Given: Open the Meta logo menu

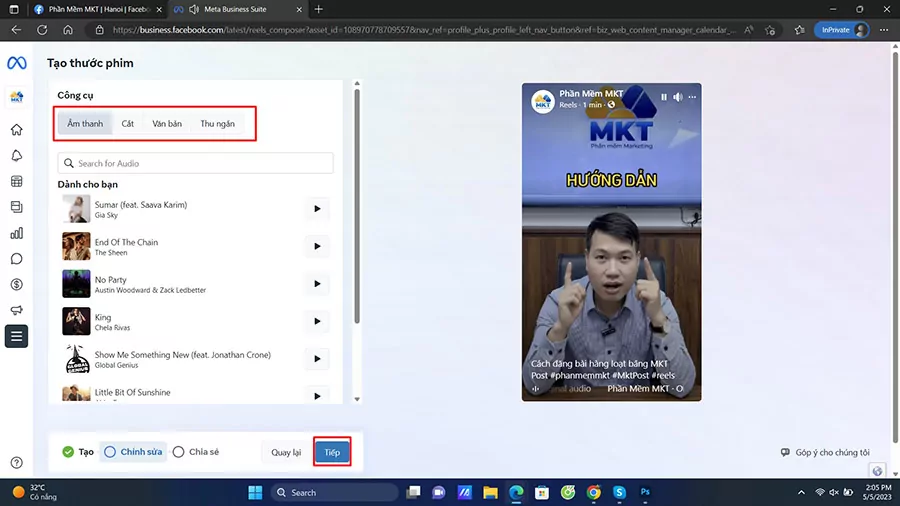Looking at the screenshot, I should coord(17,63).
